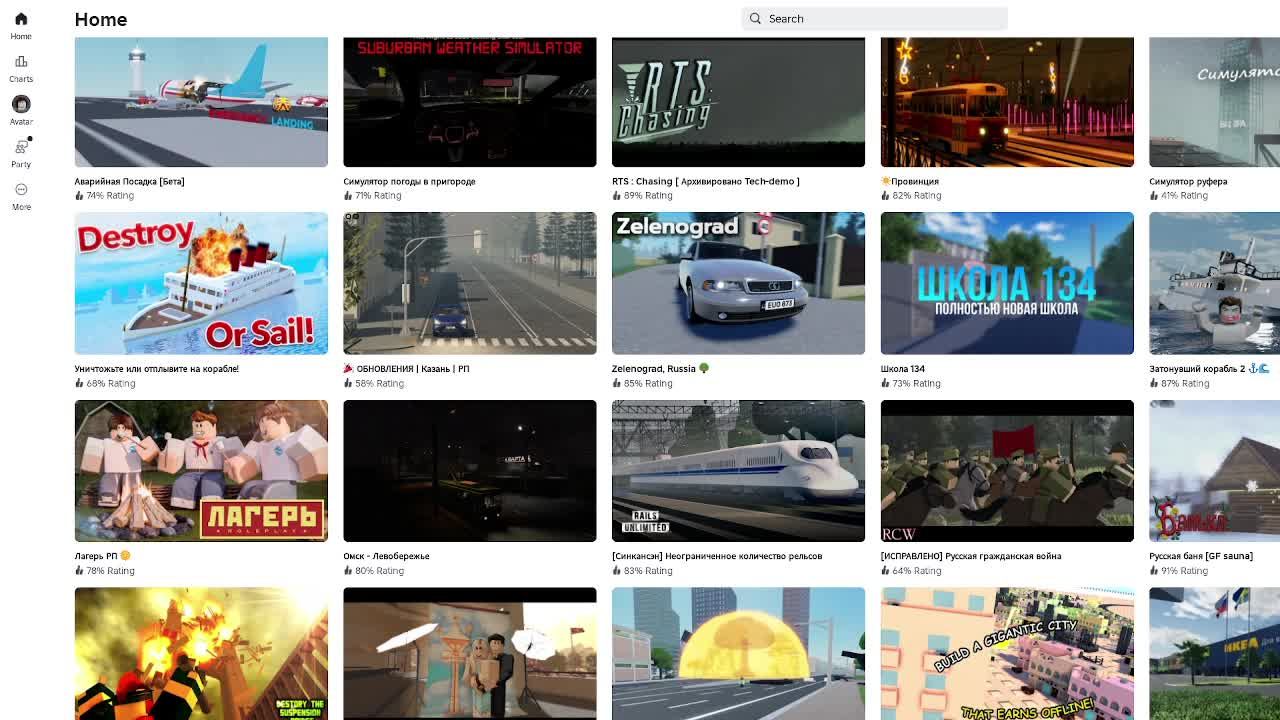Screen dimensions: 1280x720
Task: Click the search magnifier icon
Action: click(x=755, y=18)
